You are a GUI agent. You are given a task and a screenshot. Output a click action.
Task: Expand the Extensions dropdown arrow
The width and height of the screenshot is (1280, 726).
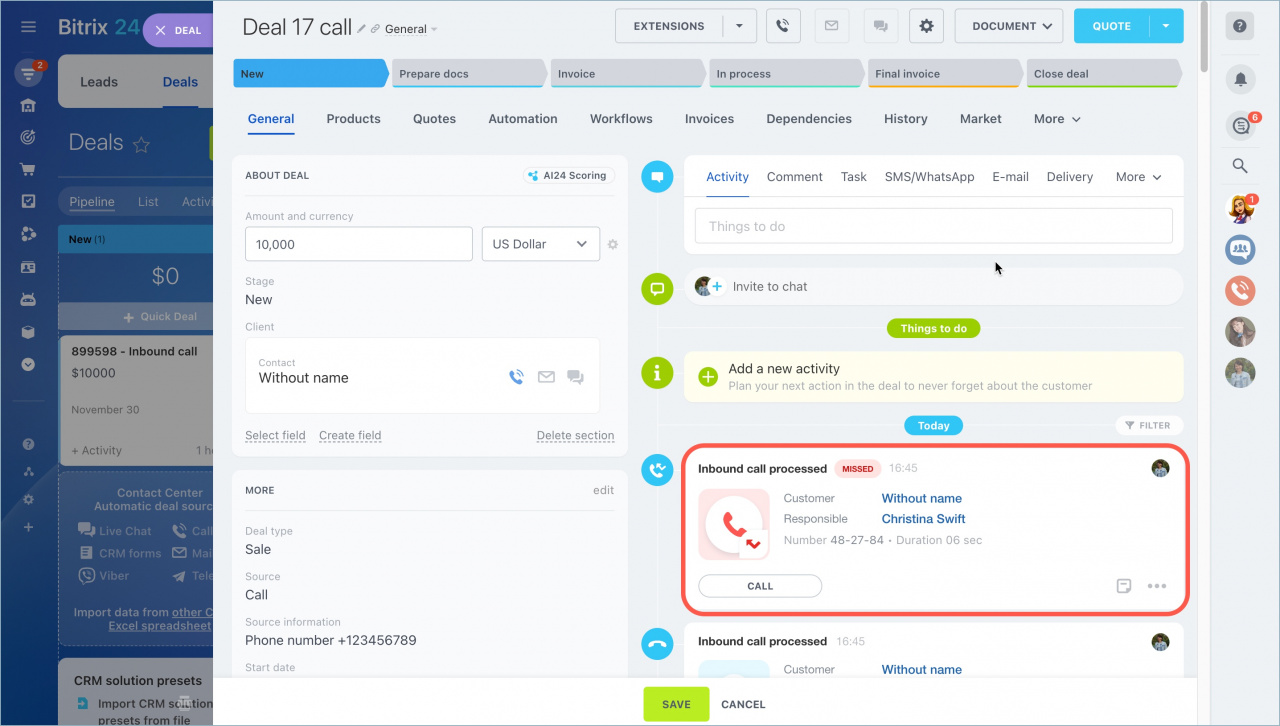click(x=739, y=26)
